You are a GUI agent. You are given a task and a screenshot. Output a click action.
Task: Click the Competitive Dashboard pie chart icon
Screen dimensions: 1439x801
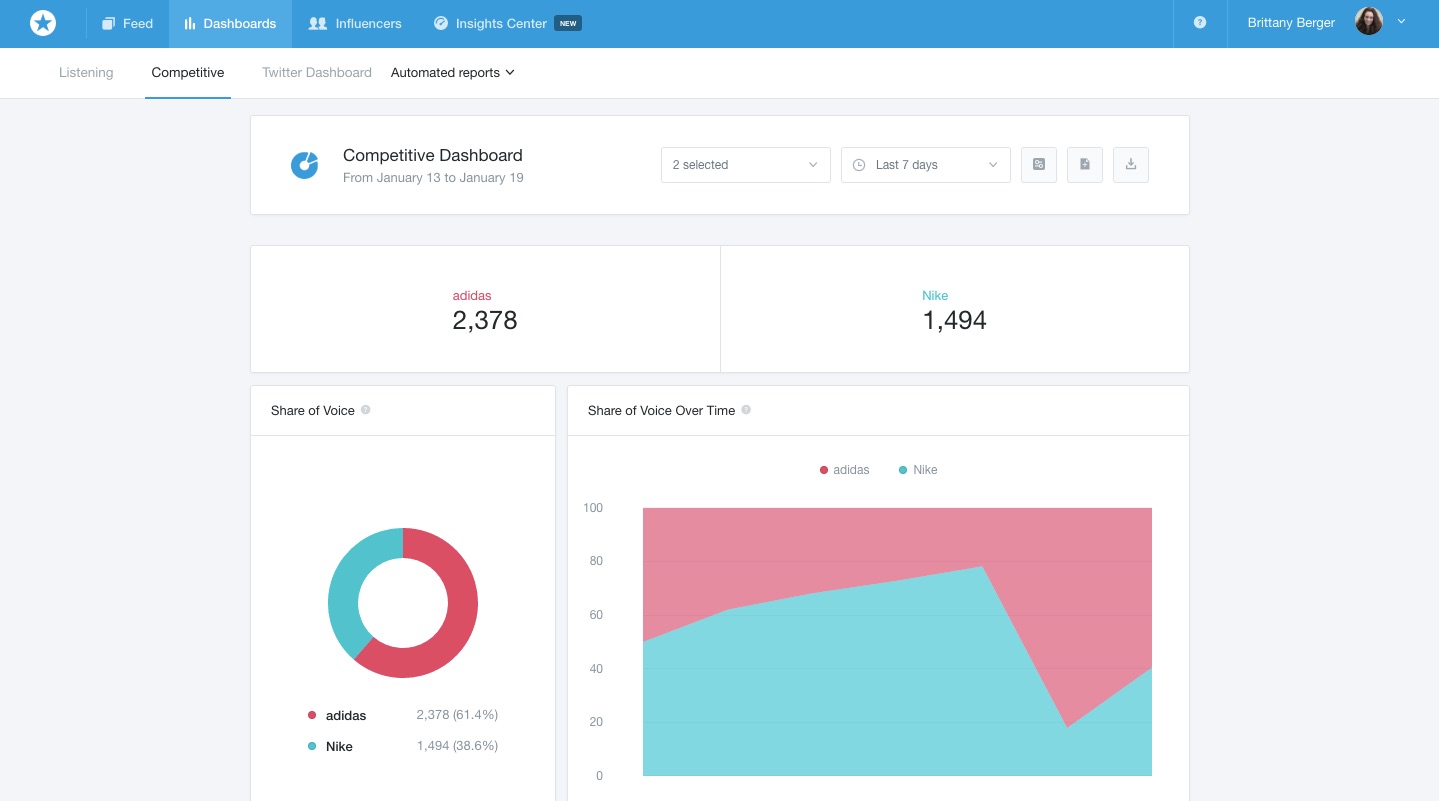[305, 165]
